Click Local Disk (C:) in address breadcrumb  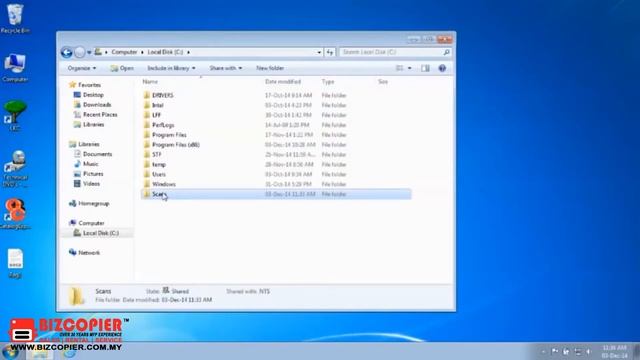coord(165,52)
